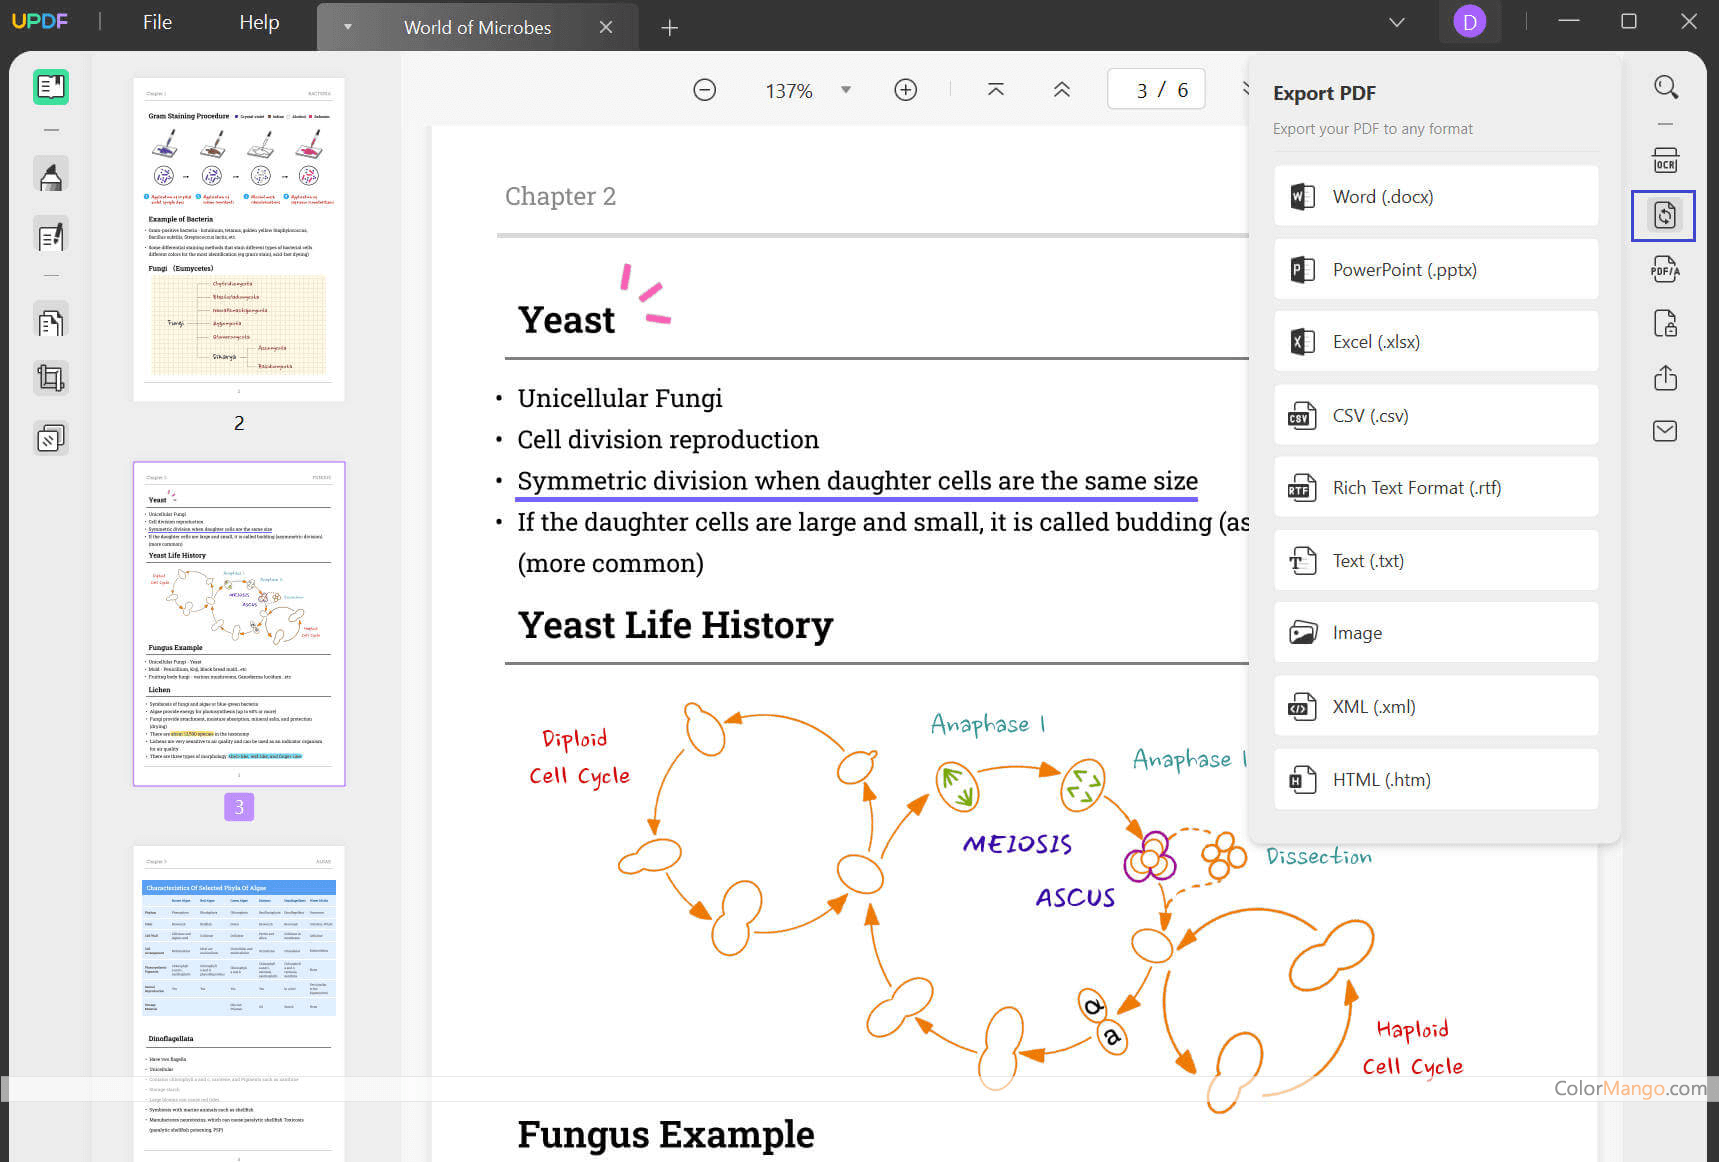Click the page number input field
The height and width of the screenshot is (1162, 1719).
click(x=1156, y=90)
